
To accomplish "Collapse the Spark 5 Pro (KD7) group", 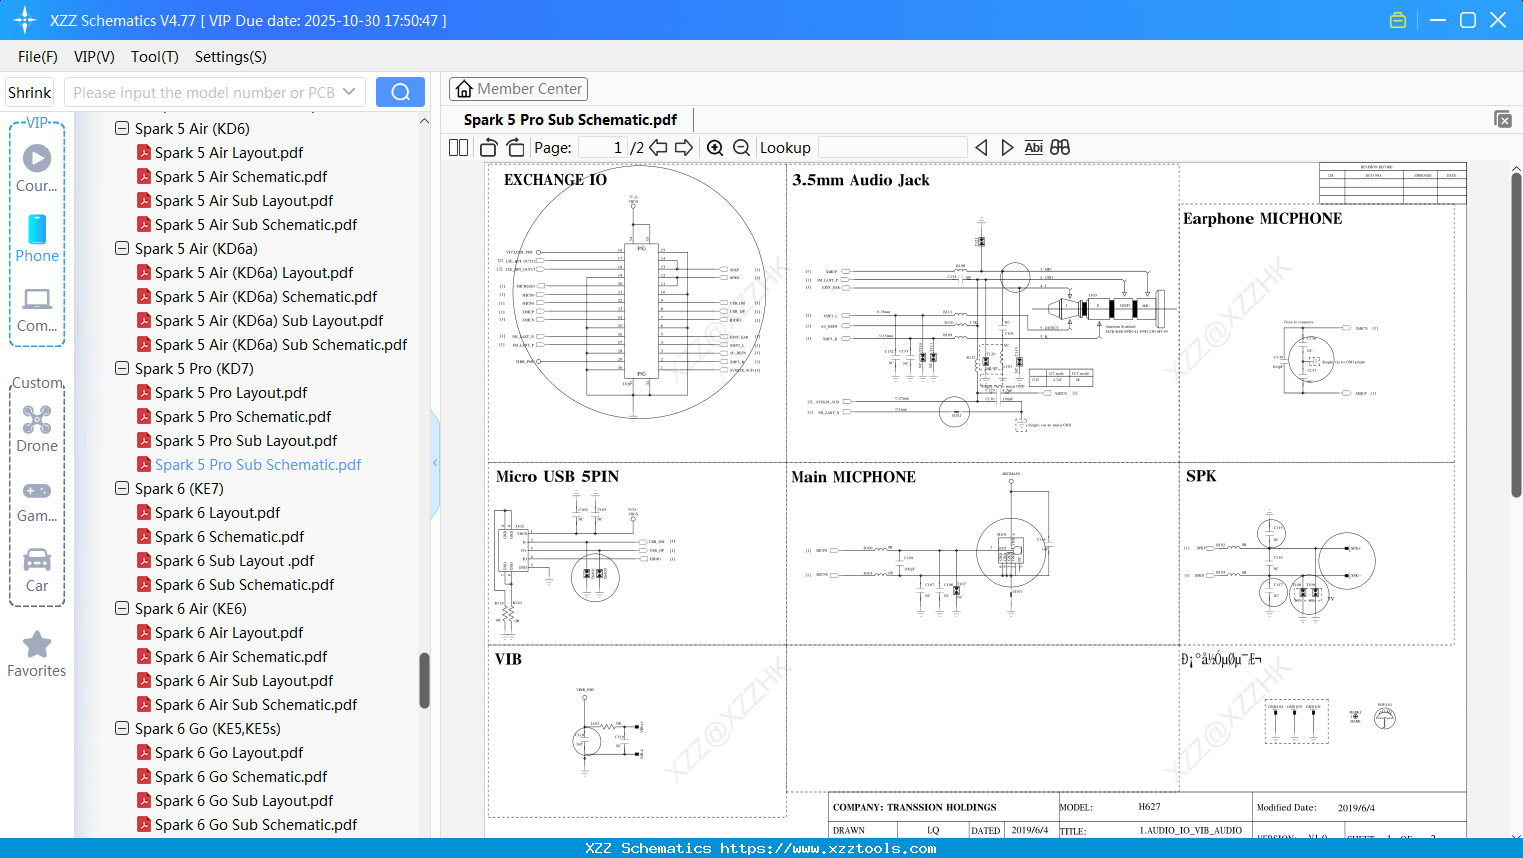I will tap(121, 368).
